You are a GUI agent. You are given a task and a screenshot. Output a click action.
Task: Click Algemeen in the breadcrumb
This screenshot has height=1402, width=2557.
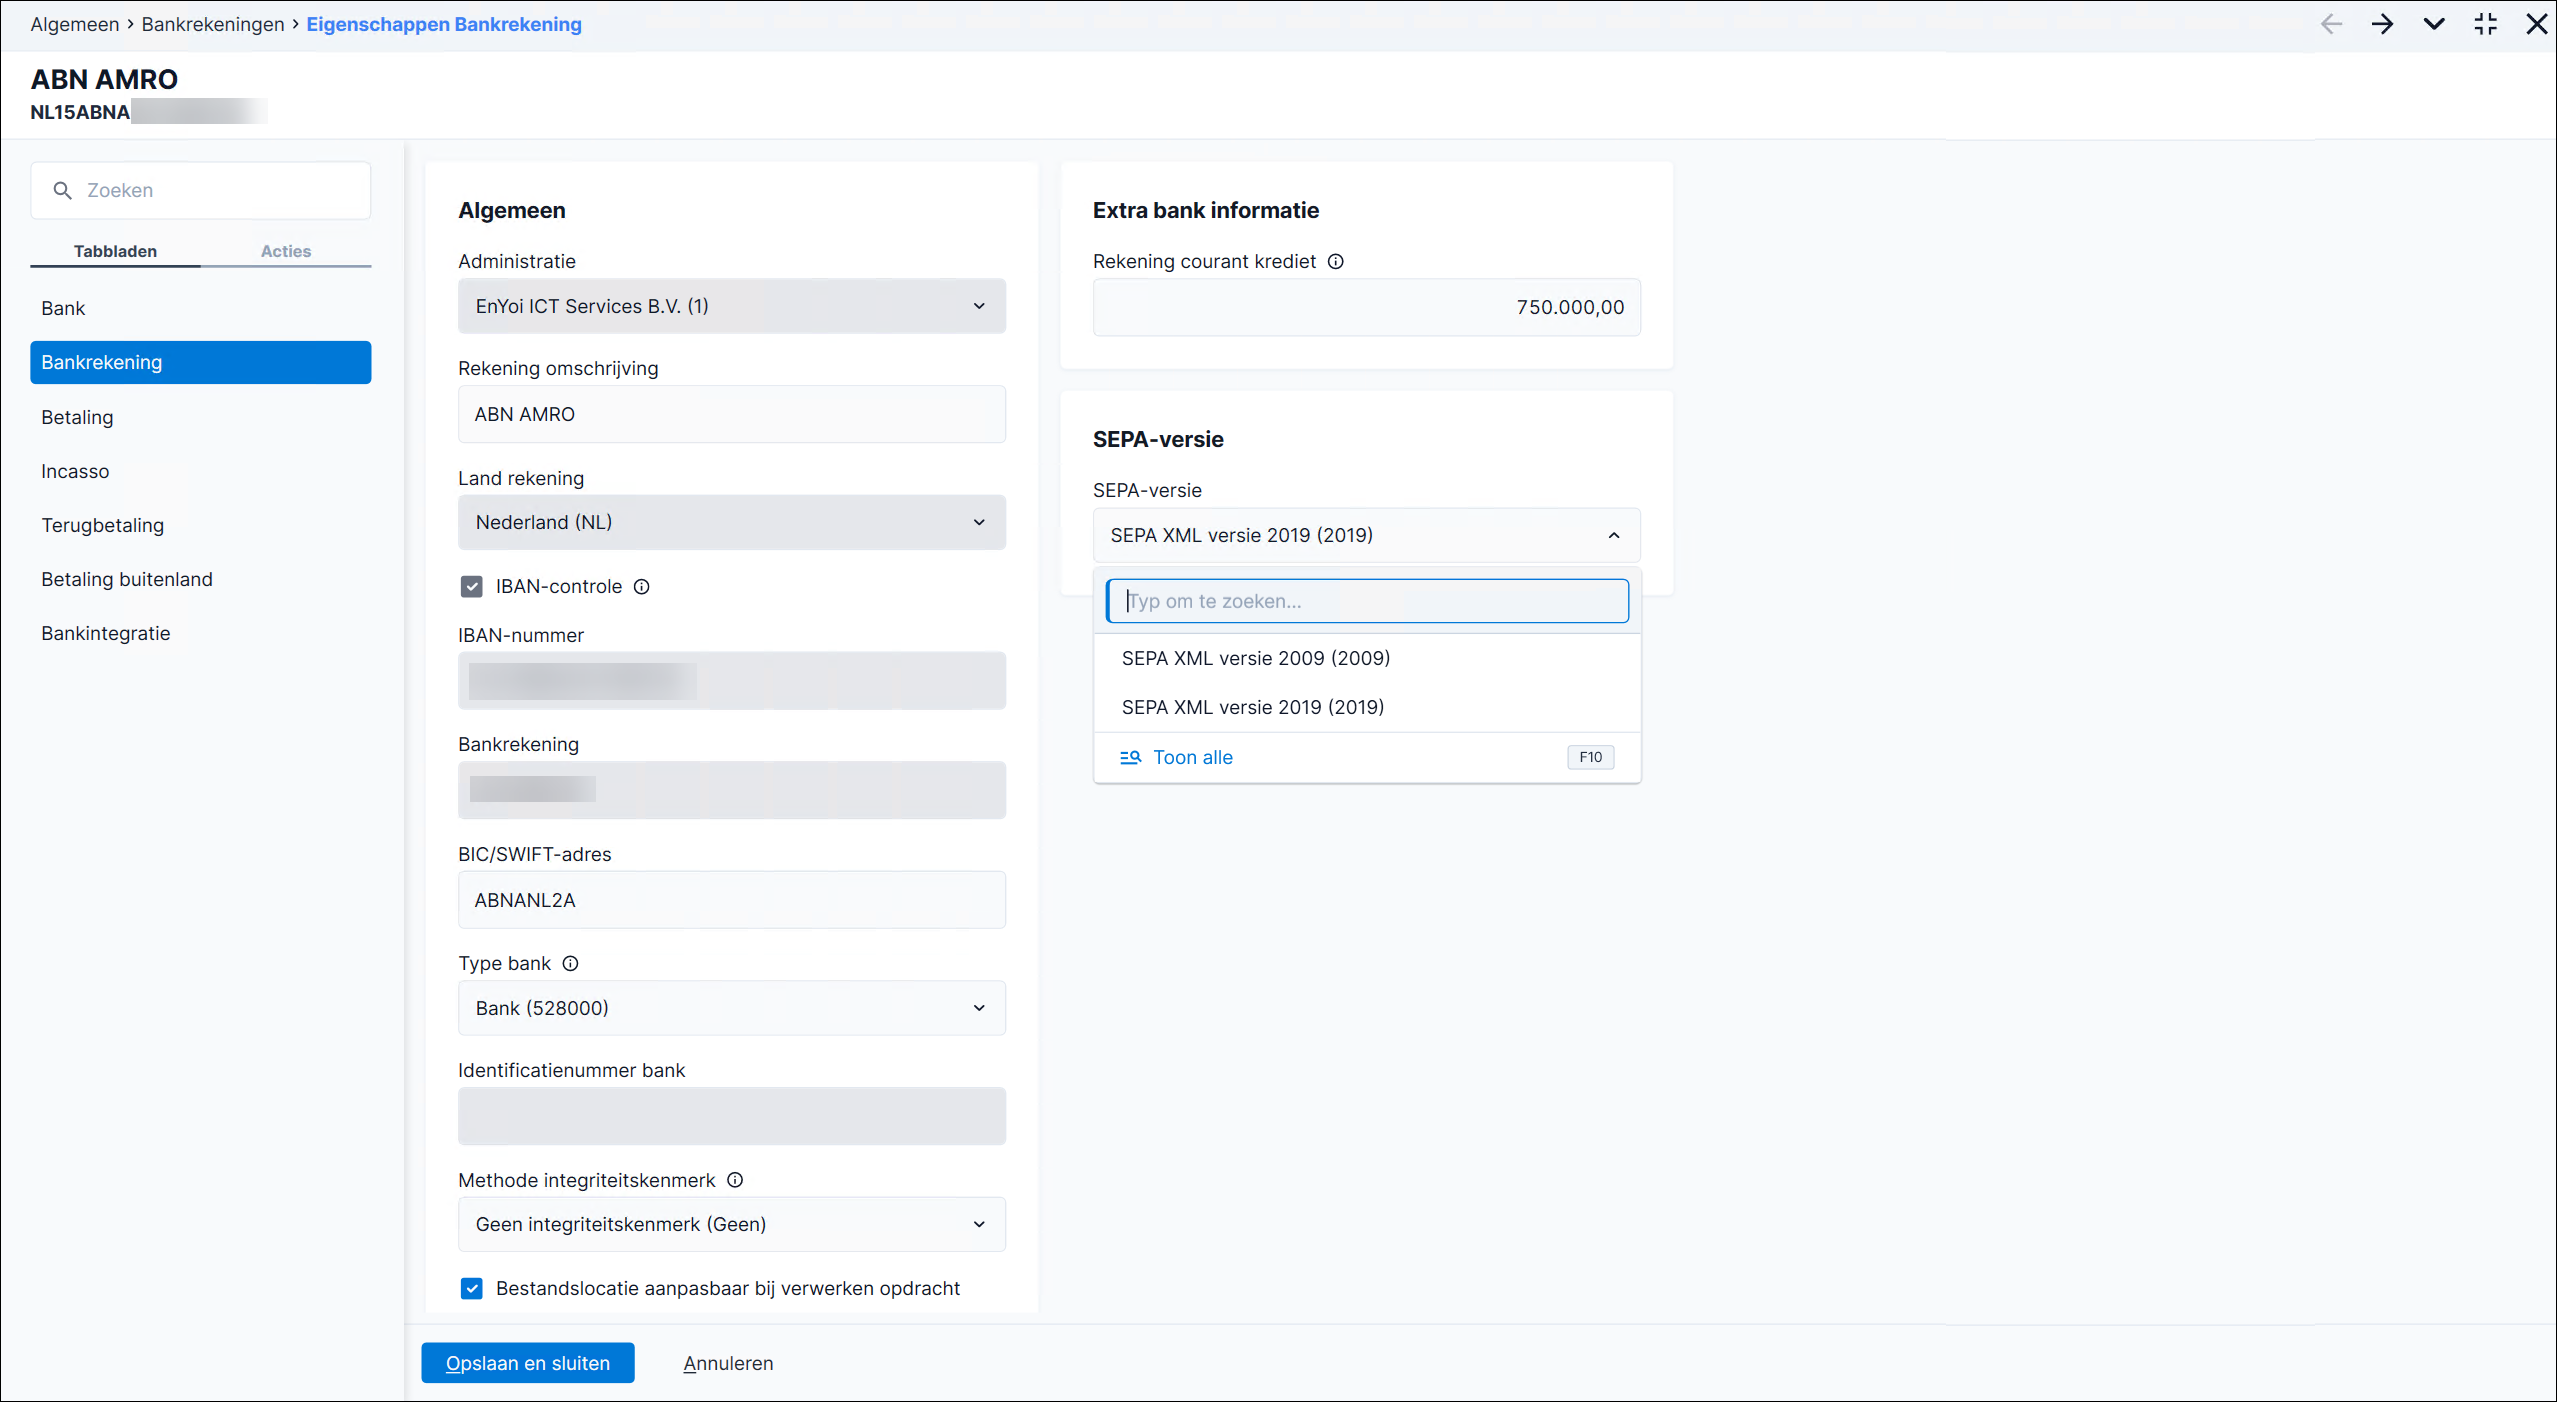75,24
